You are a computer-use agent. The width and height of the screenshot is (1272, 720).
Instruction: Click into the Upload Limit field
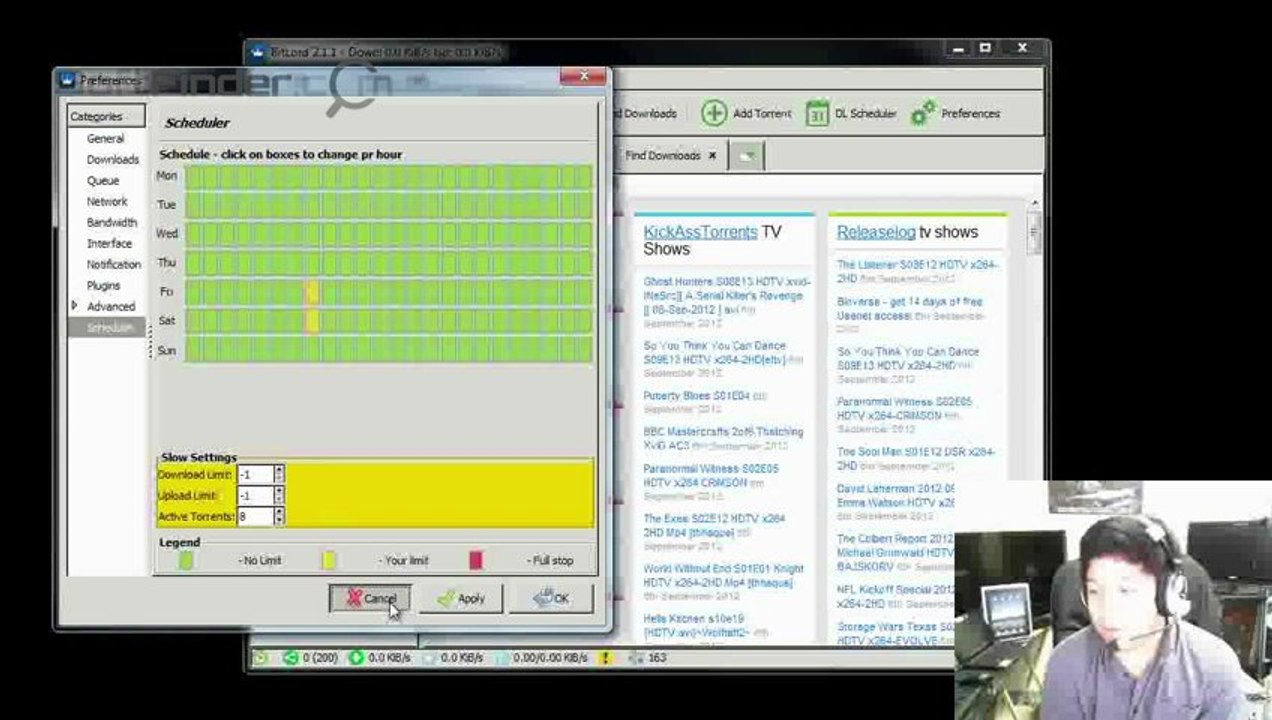click(255, 495)
